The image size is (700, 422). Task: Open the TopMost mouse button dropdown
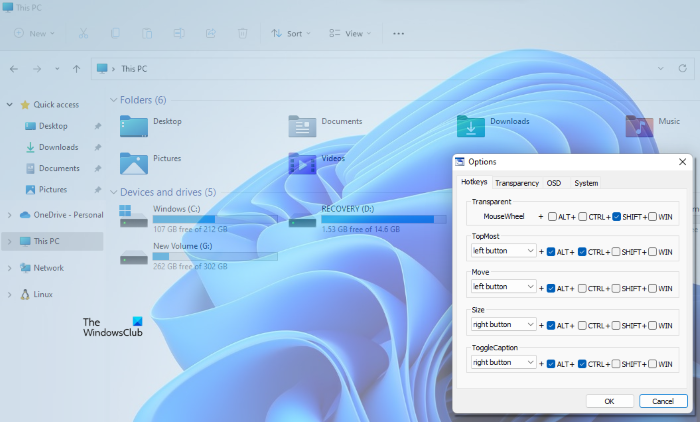(503, 252)
